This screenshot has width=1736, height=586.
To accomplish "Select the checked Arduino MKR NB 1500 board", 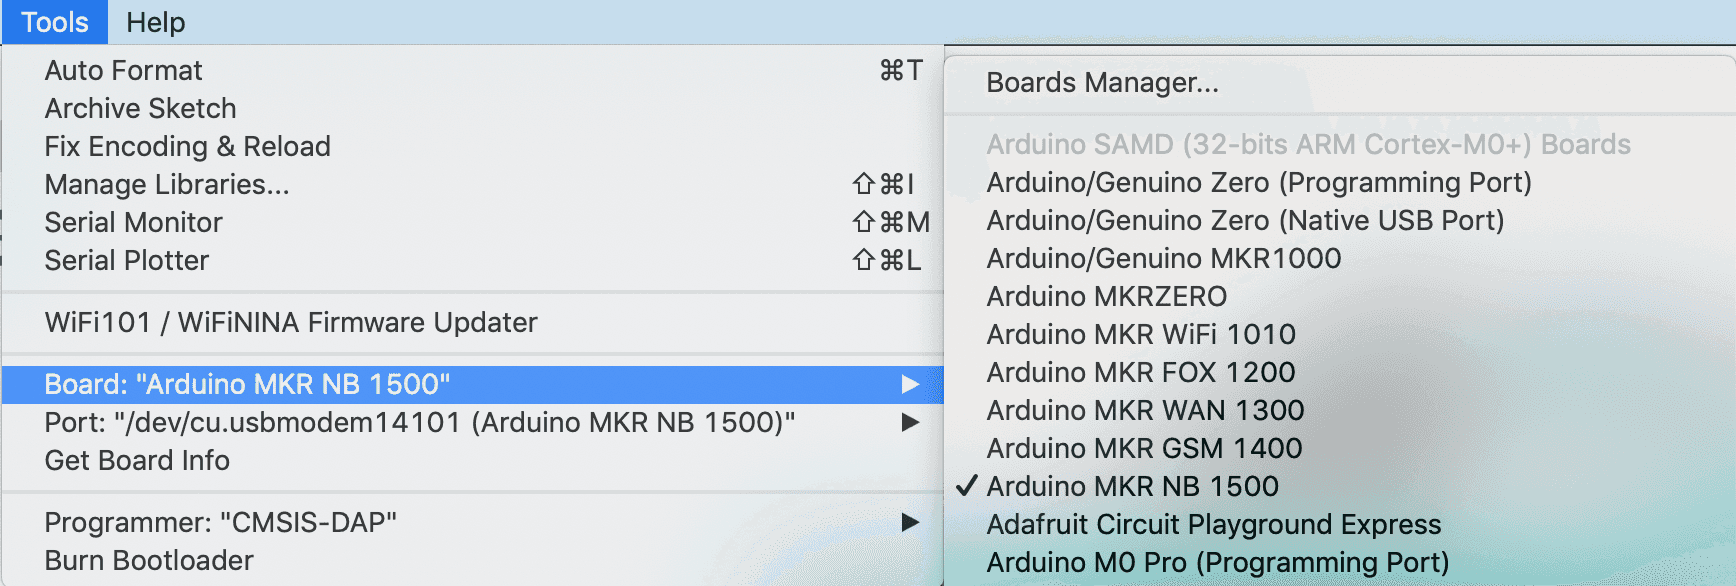I will point(1132,487).
